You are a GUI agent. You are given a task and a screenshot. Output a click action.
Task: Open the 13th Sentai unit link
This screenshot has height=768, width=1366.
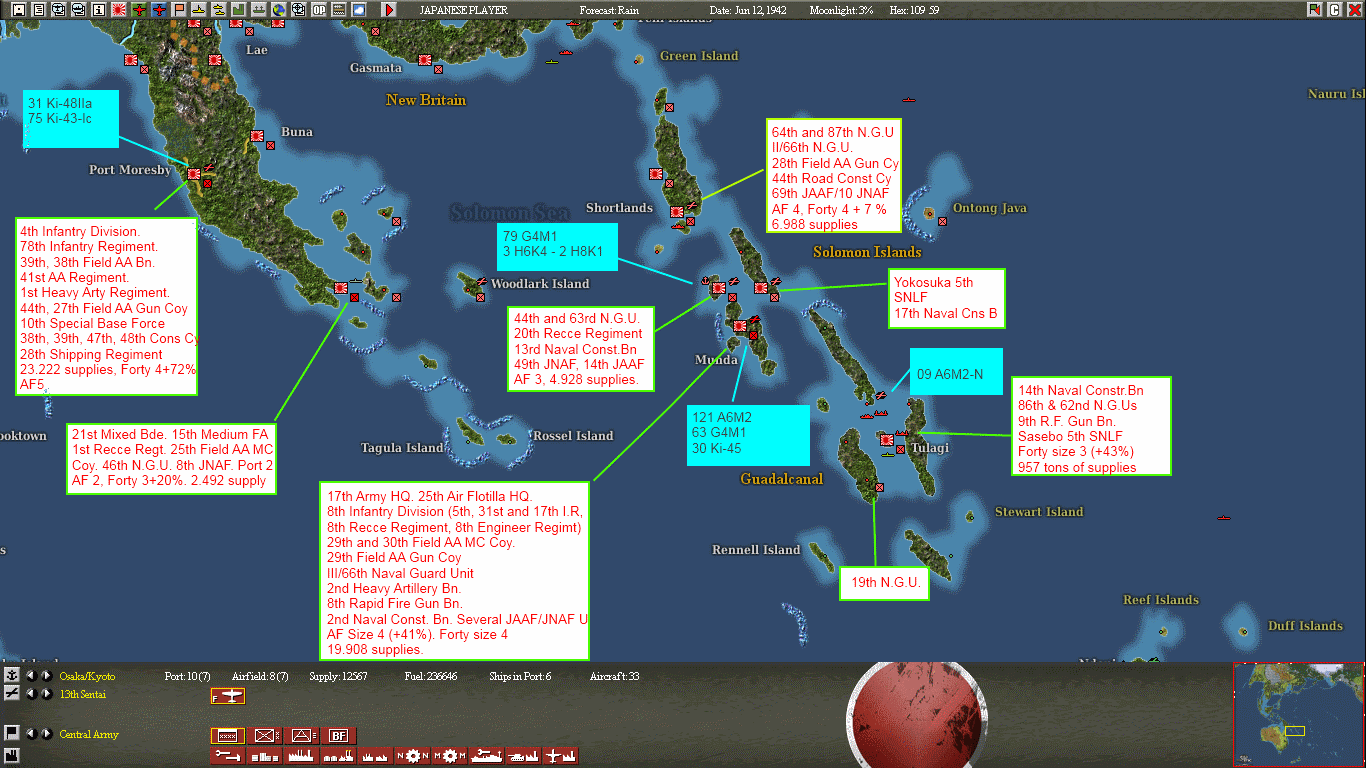point(82,694)
